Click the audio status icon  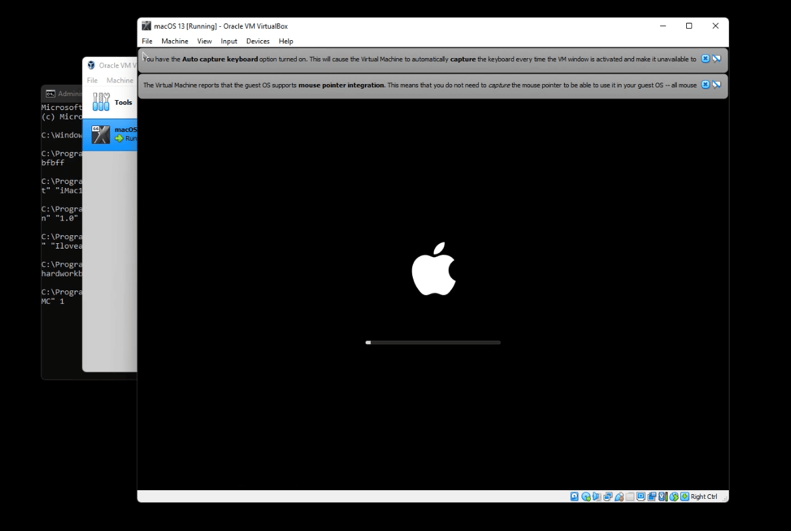click(597, 496)
